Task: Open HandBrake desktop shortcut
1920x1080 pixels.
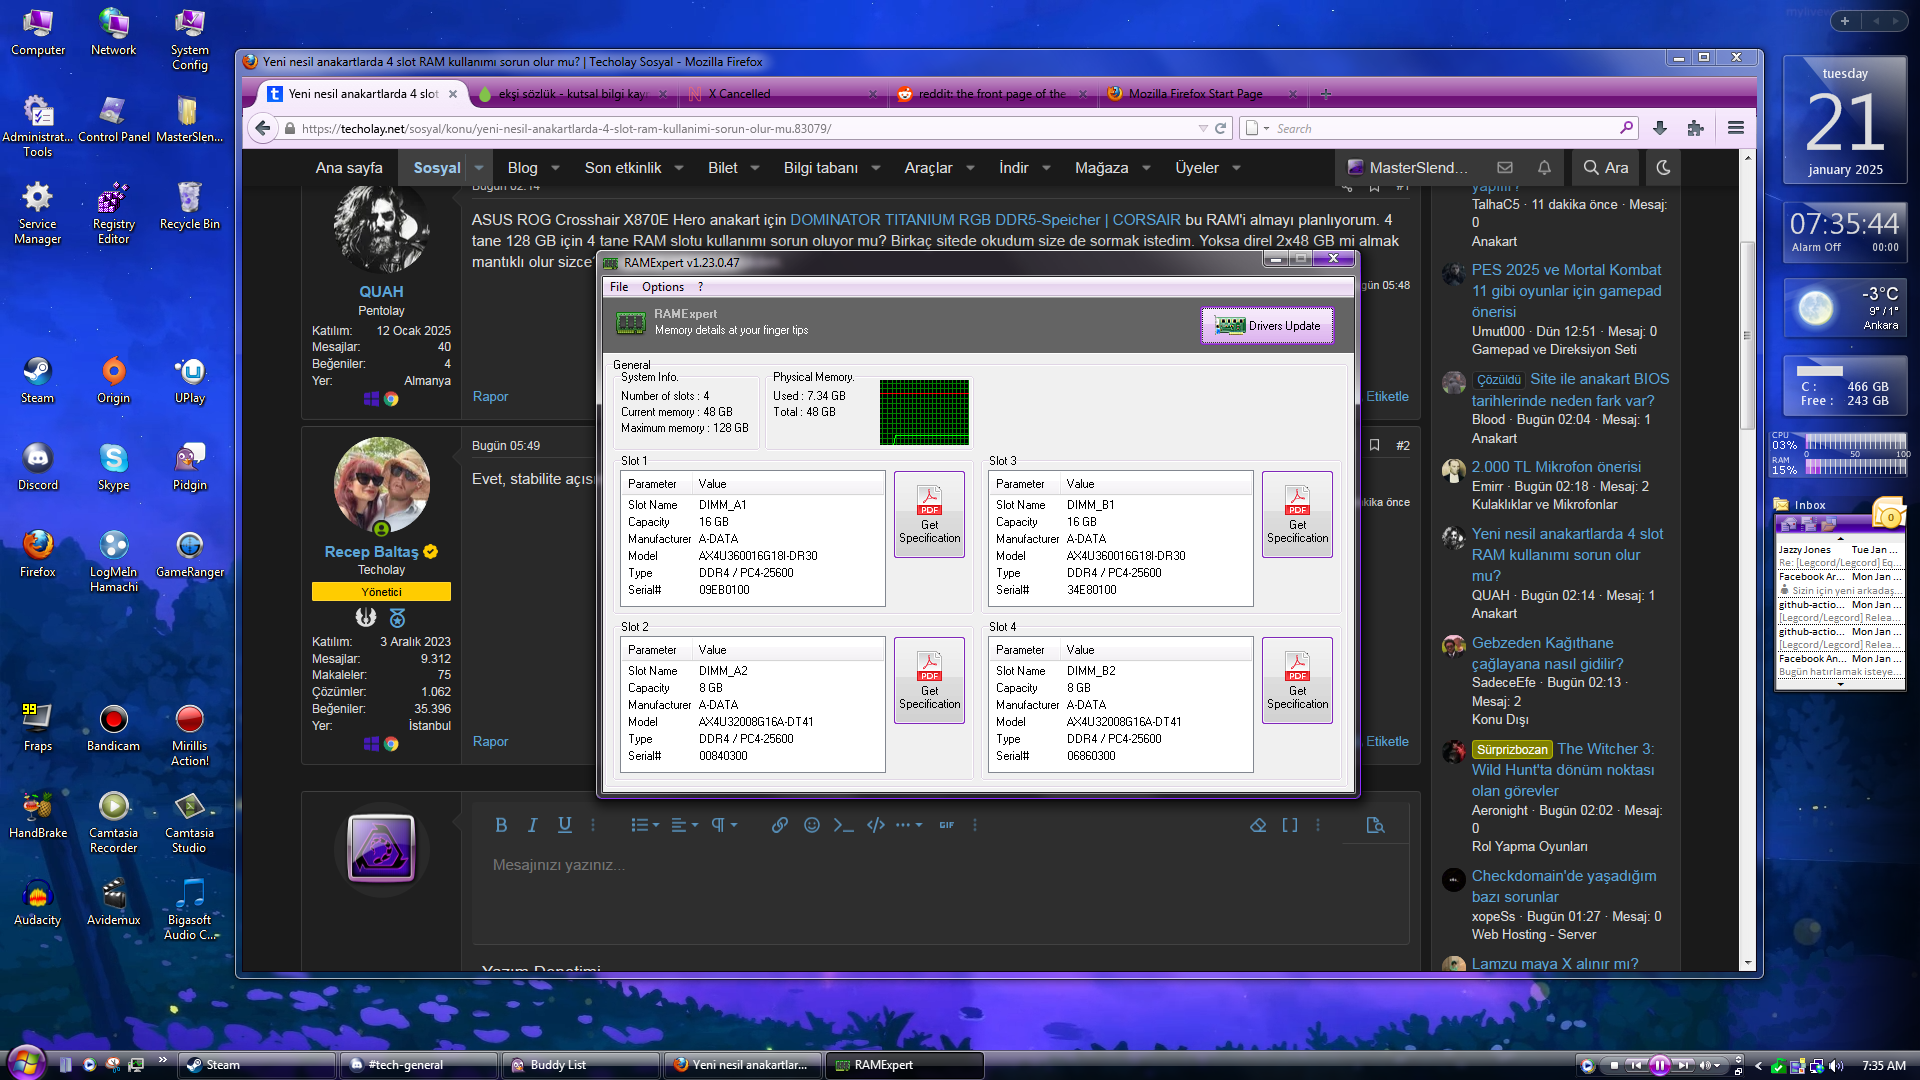Action: (38, 815)
